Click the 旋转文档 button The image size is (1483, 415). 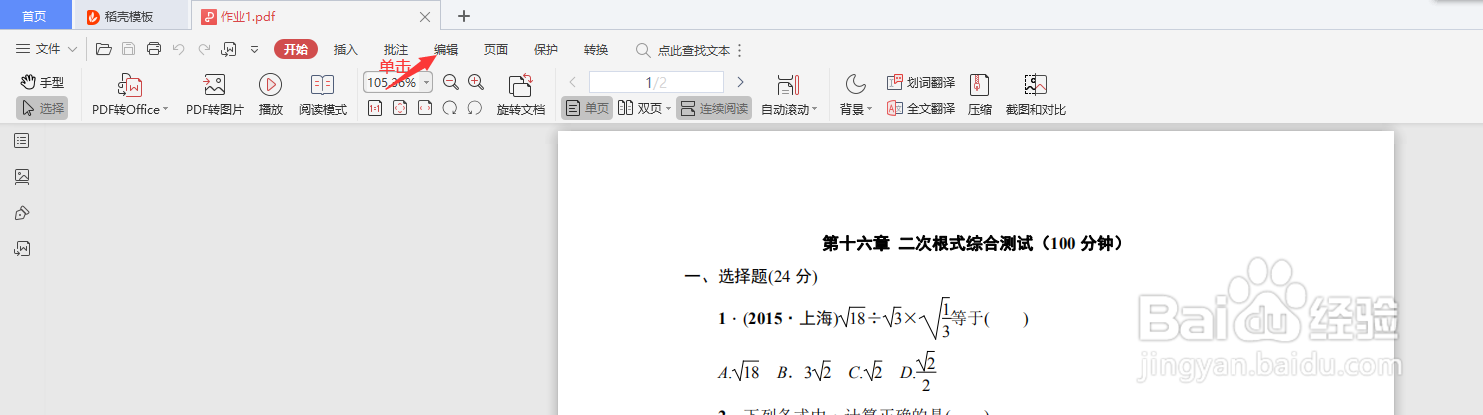(x=521, y=95)
